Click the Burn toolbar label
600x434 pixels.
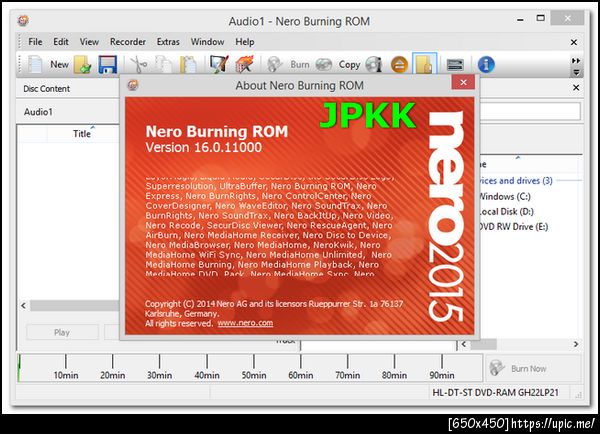300,65
